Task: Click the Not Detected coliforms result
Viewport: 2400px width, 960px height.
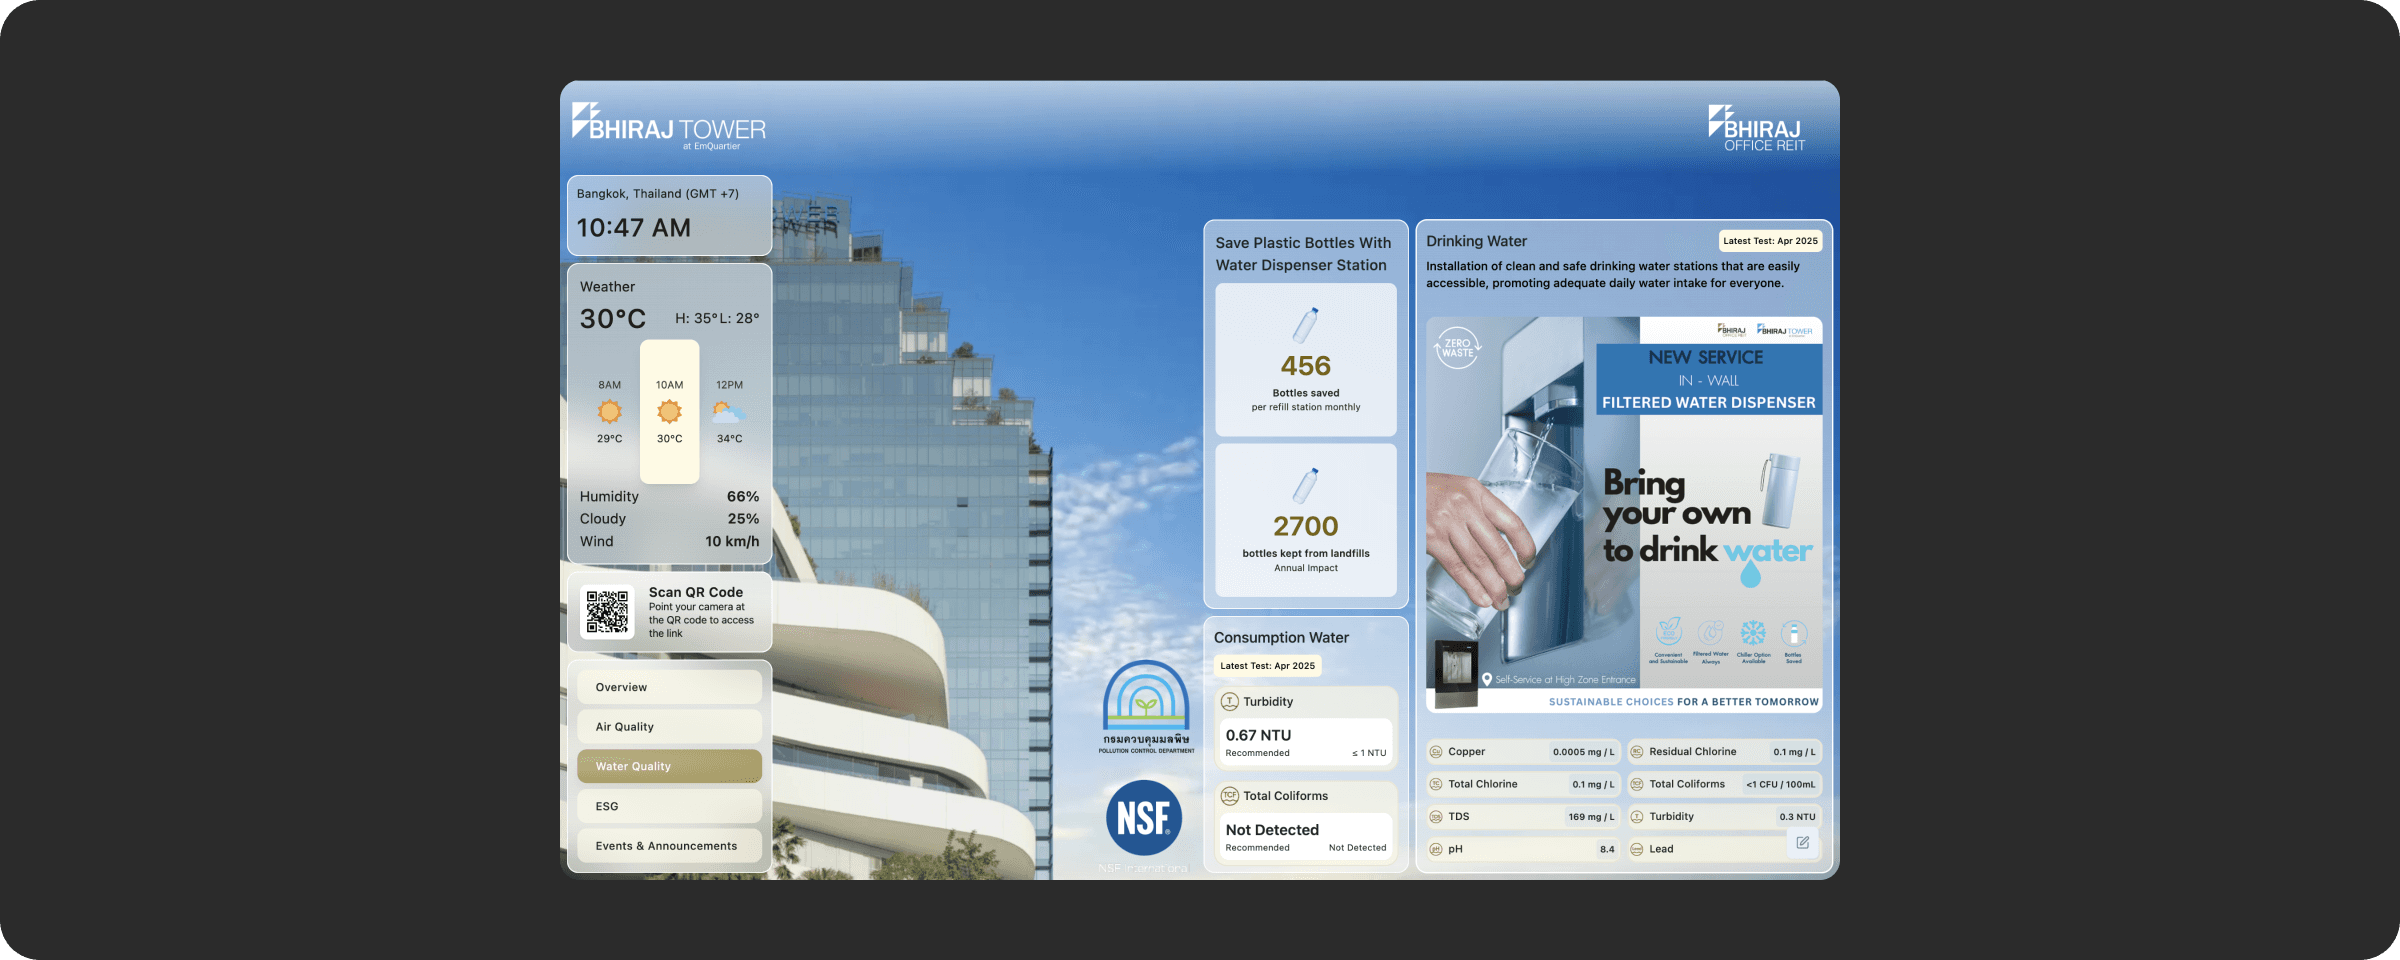Action: 1272,830
